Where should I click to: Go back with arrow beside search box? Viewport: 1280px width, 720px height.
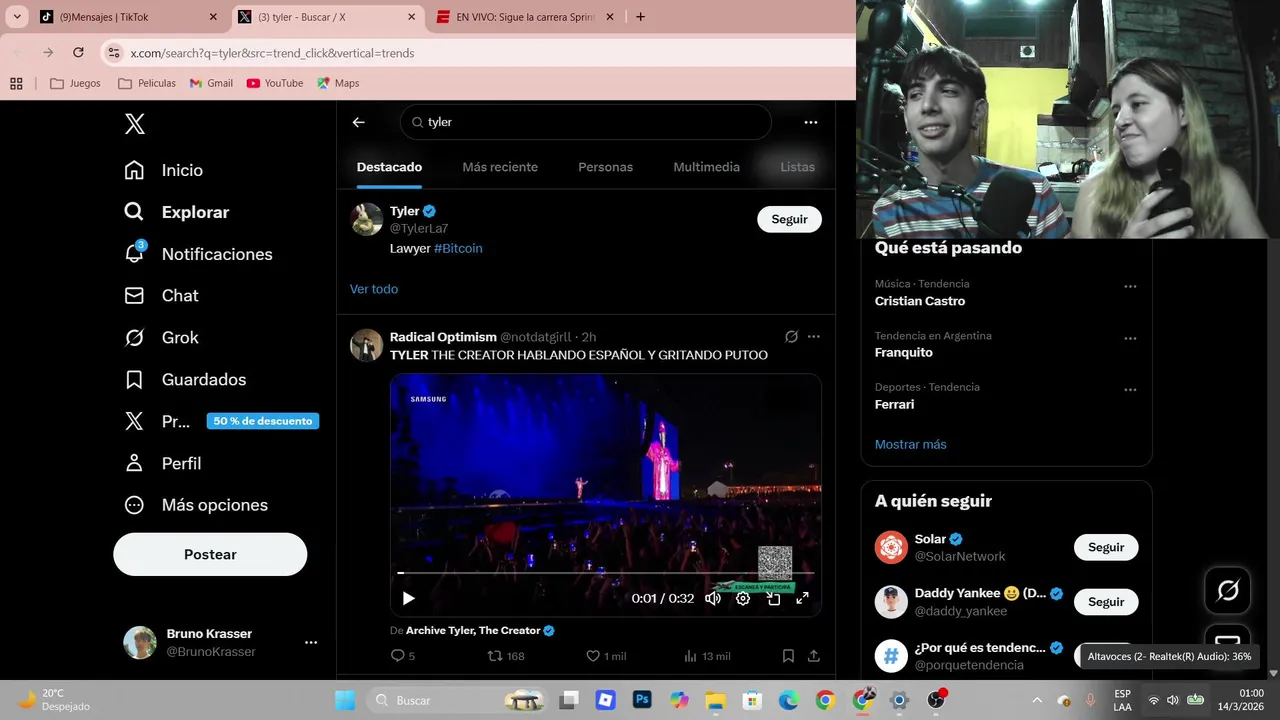pyautogui.click(x=358, y=122)
